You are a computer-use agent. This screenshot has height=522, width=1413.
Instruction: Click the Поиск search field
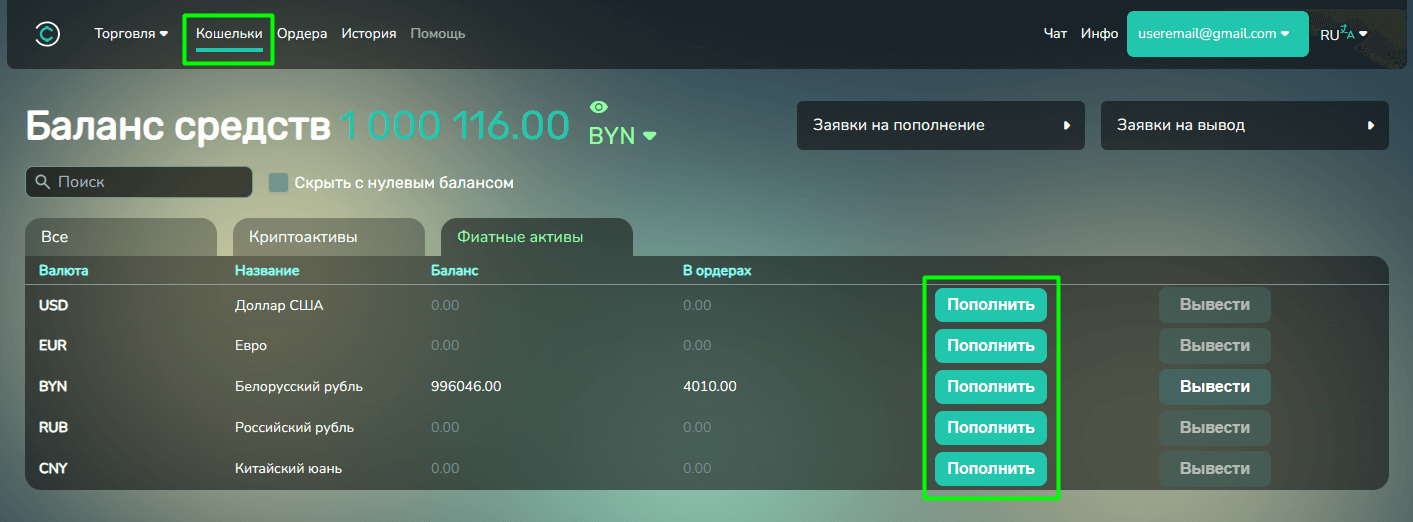click(x=150, y=182)
